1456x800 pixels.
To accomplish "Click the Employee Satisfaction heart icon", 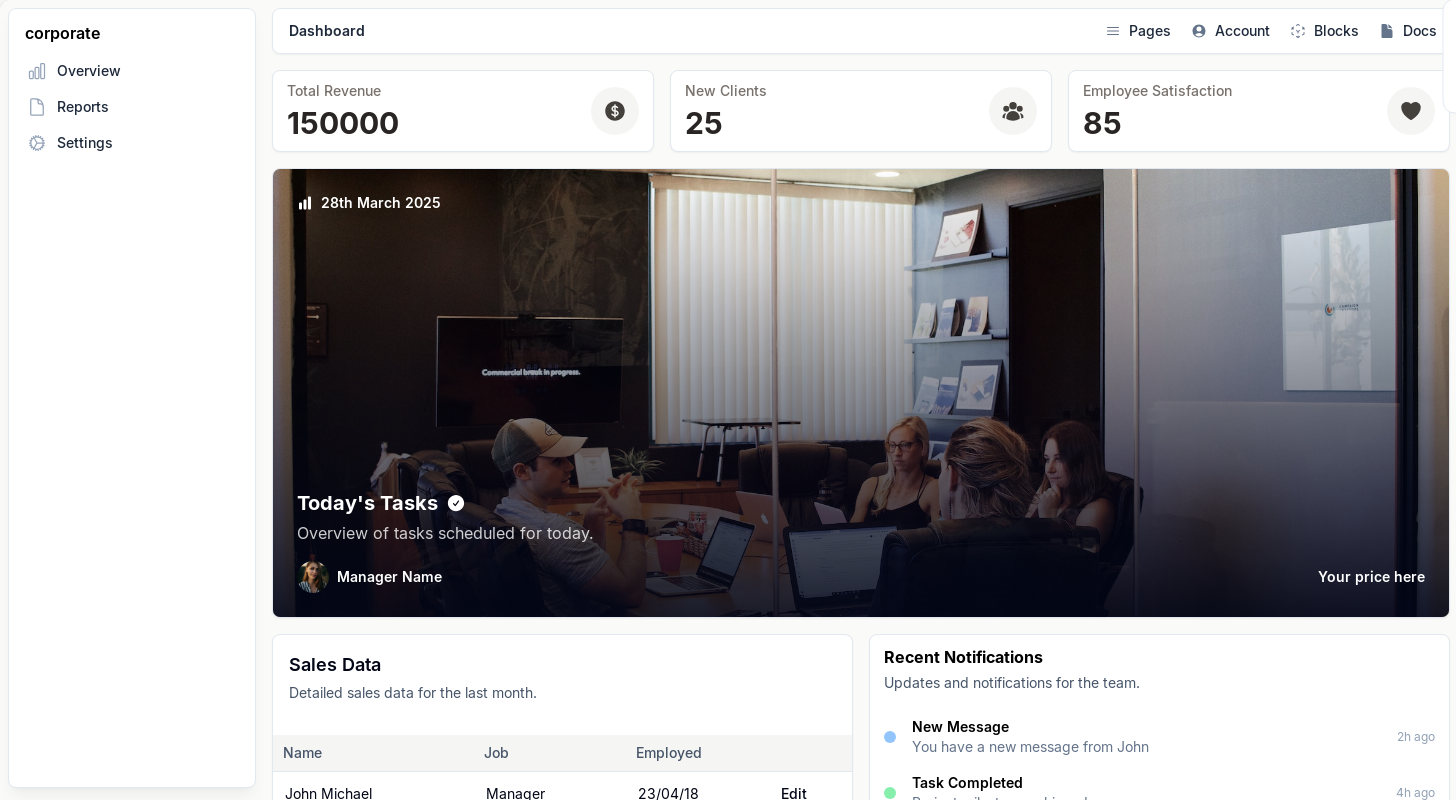I will point(1411,111).
